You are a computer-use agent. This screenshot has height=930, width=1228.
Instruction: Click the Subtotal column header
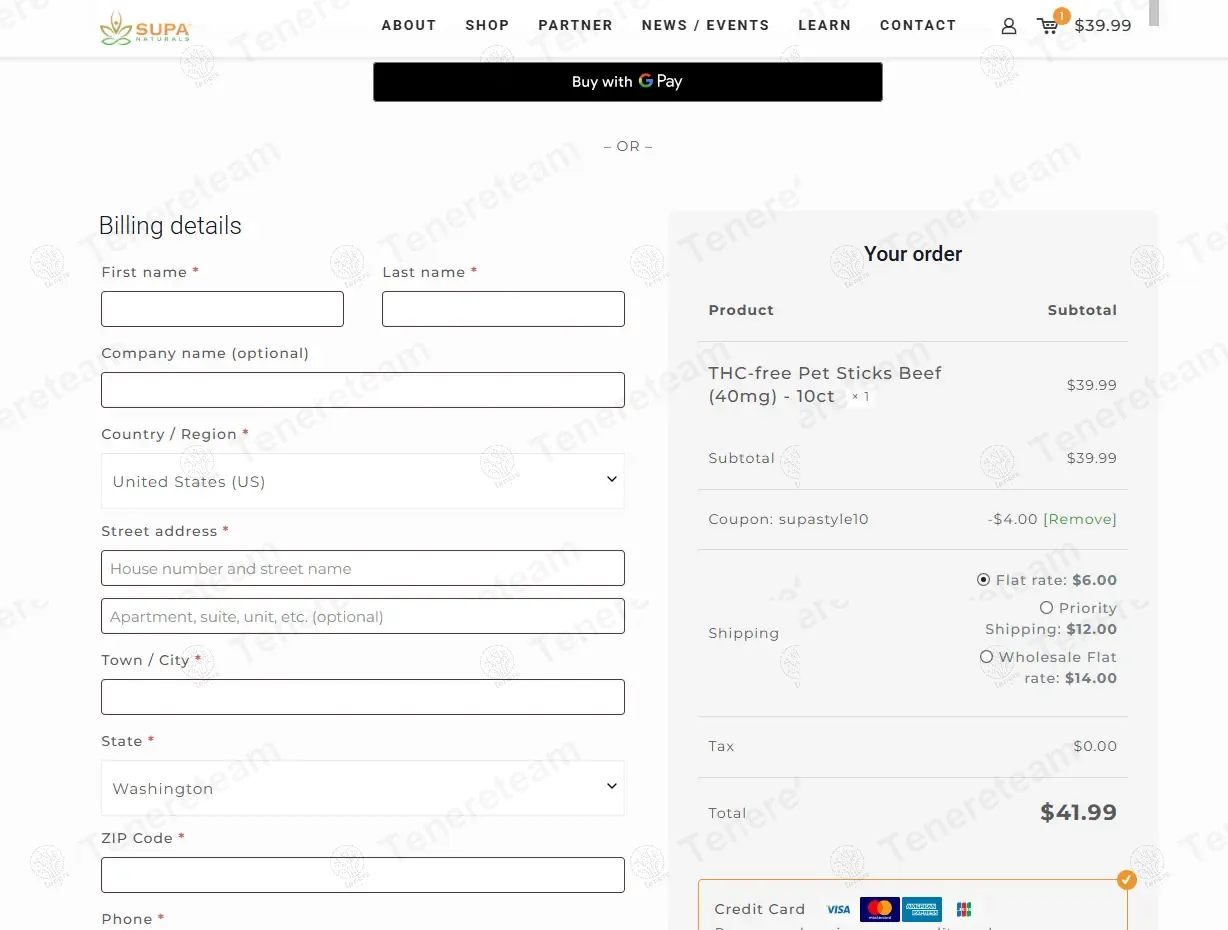click(x=1082, y=310)
